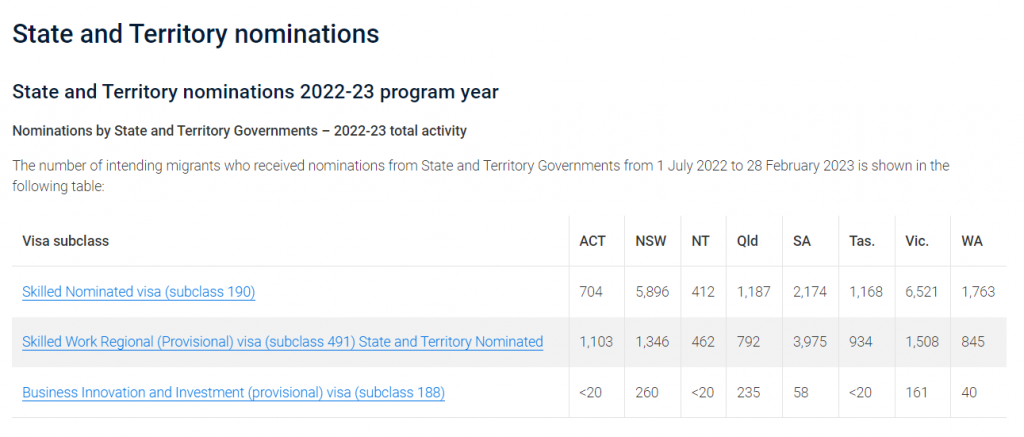Image resolution: width=1024 pixels, height=437 pixels.
Task: Click the "State and Territory nominations" main heading
Action: coord(195,33)
